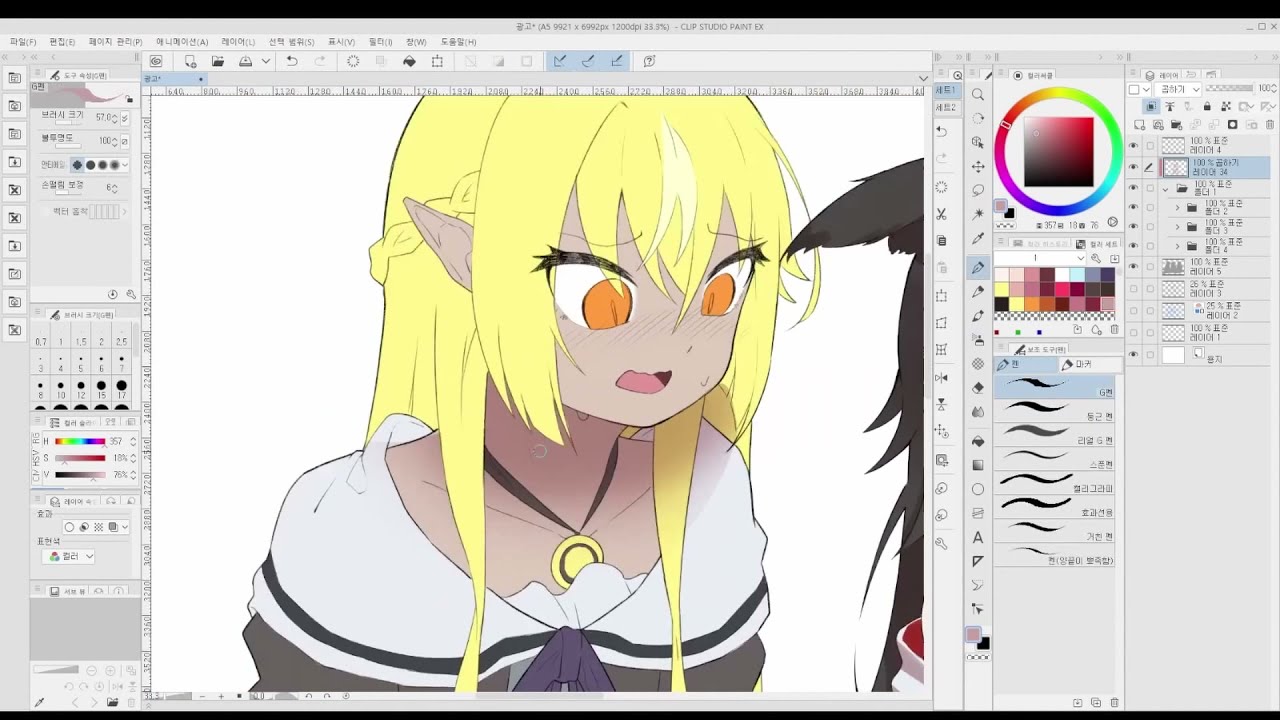Select the Lasso selection tool

click(x=978, y=190)
